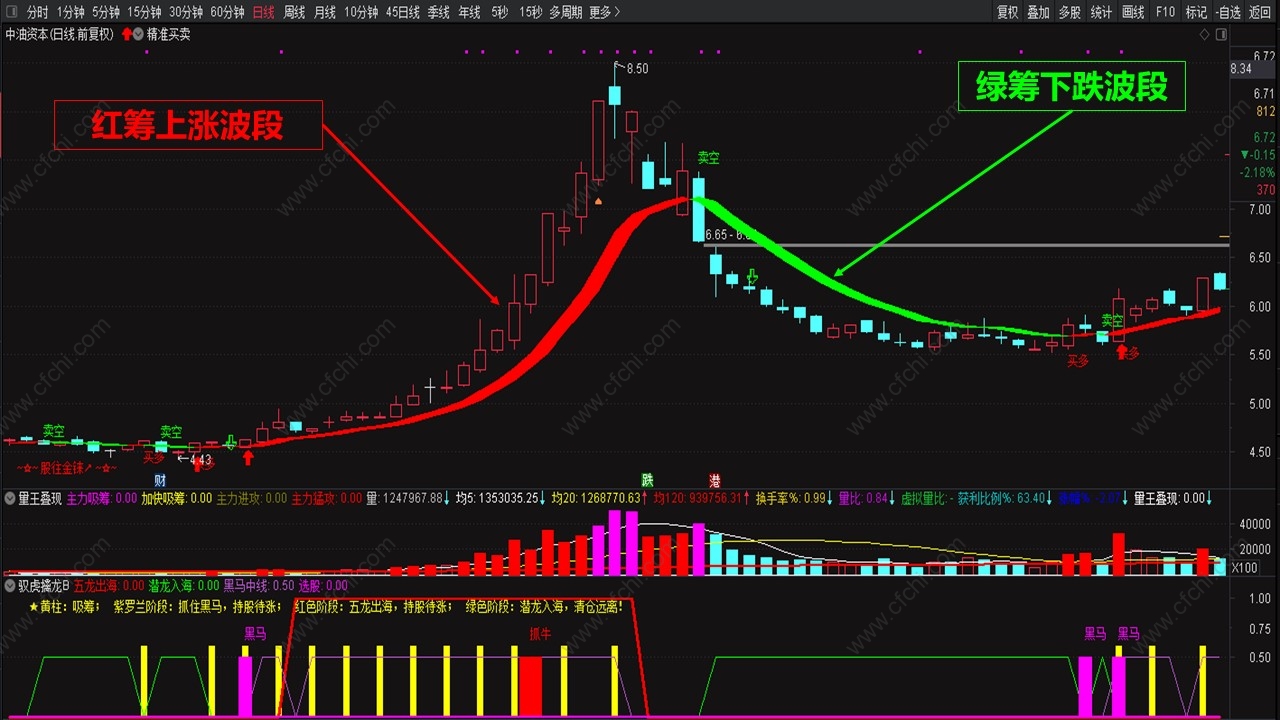Switch to 月线 monthly chart
Viewport: 1280px width, 720px height.
click(325, 12)
